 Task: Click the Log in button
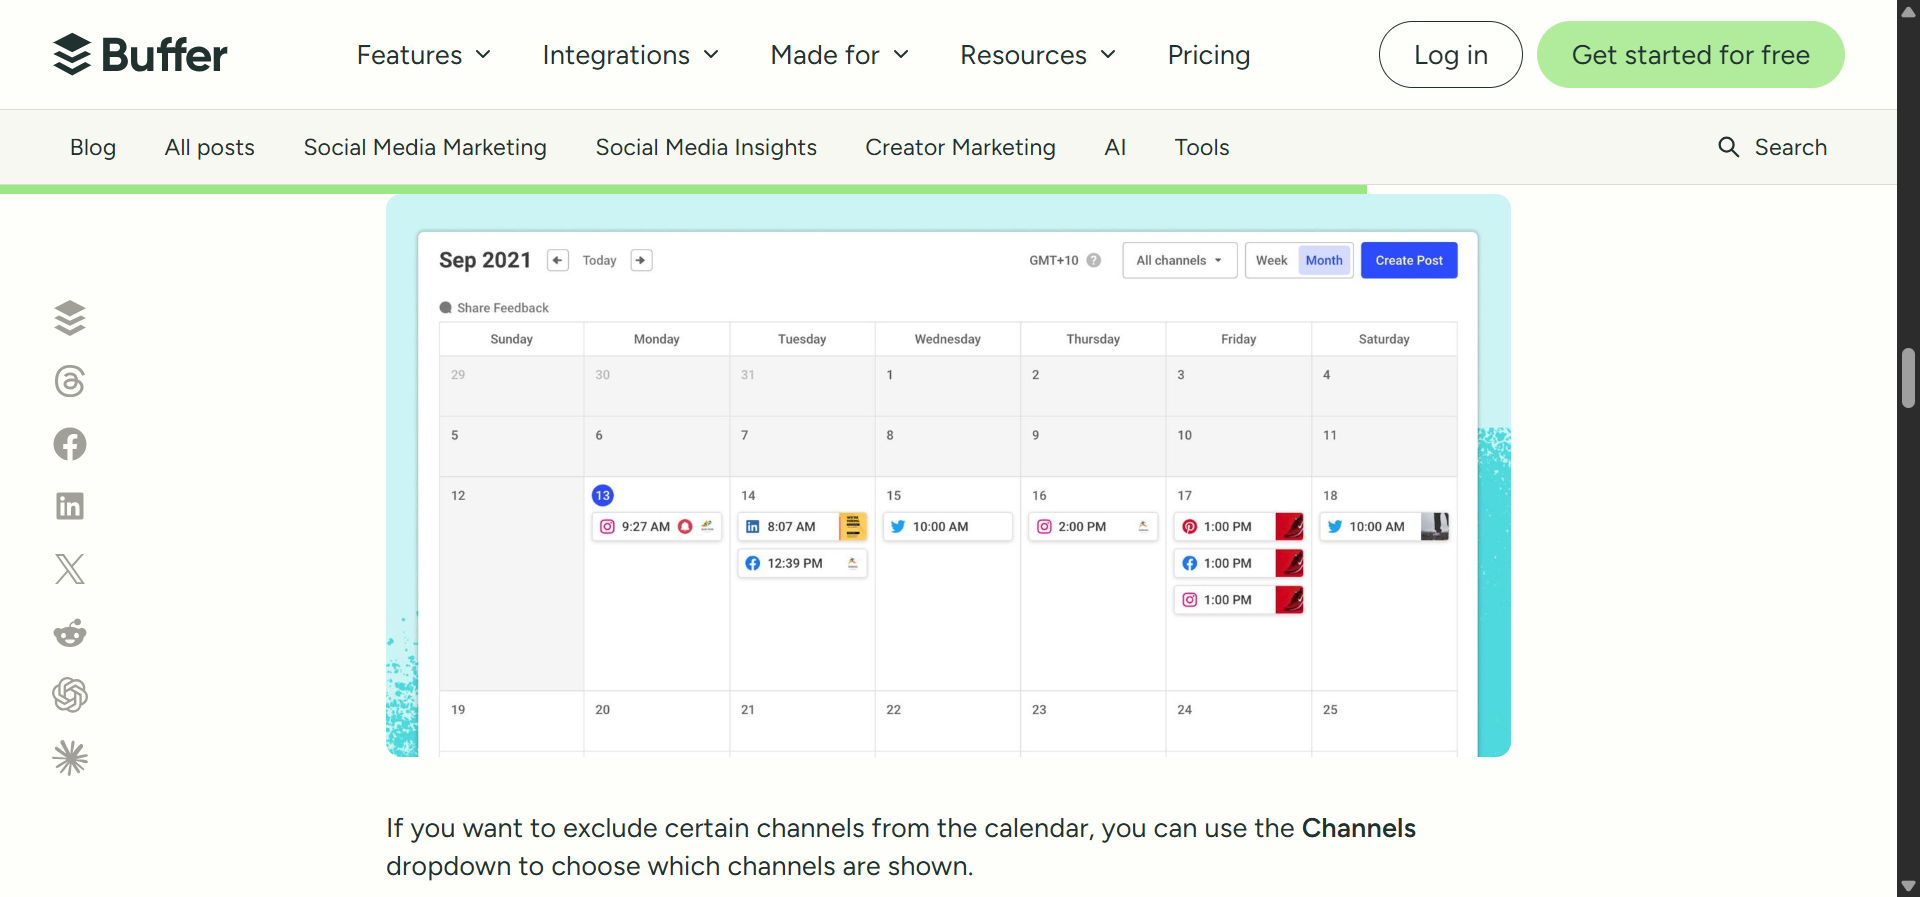click(x=1451, y=55)
